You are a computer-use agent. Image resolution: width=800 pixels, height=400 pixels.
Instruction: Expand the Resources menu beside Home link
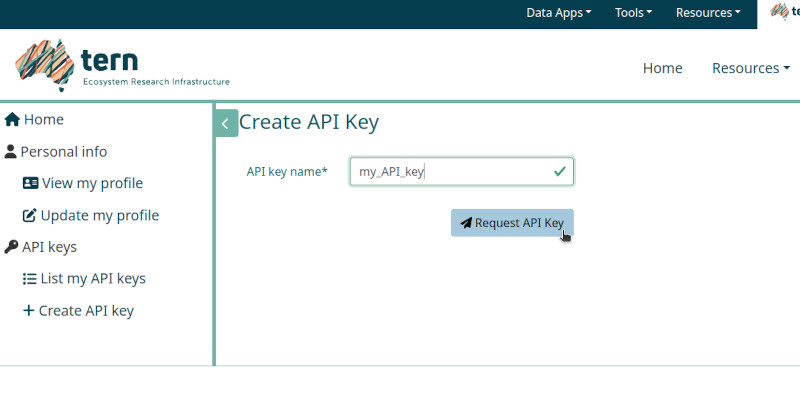[x=751, y=68]
